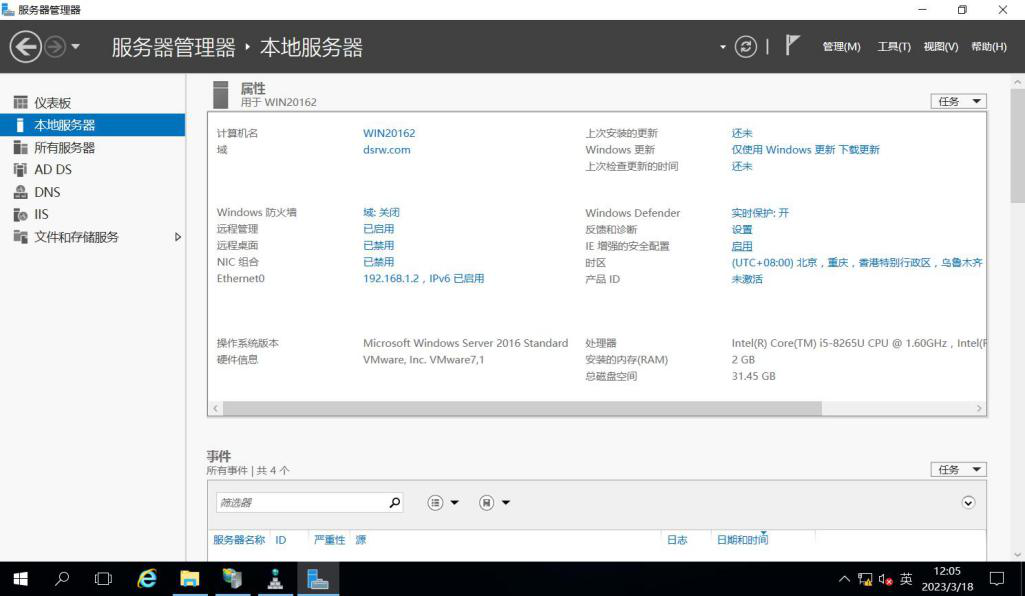Click Ethernet0 192.168.1.2 link

click(424, 278)
